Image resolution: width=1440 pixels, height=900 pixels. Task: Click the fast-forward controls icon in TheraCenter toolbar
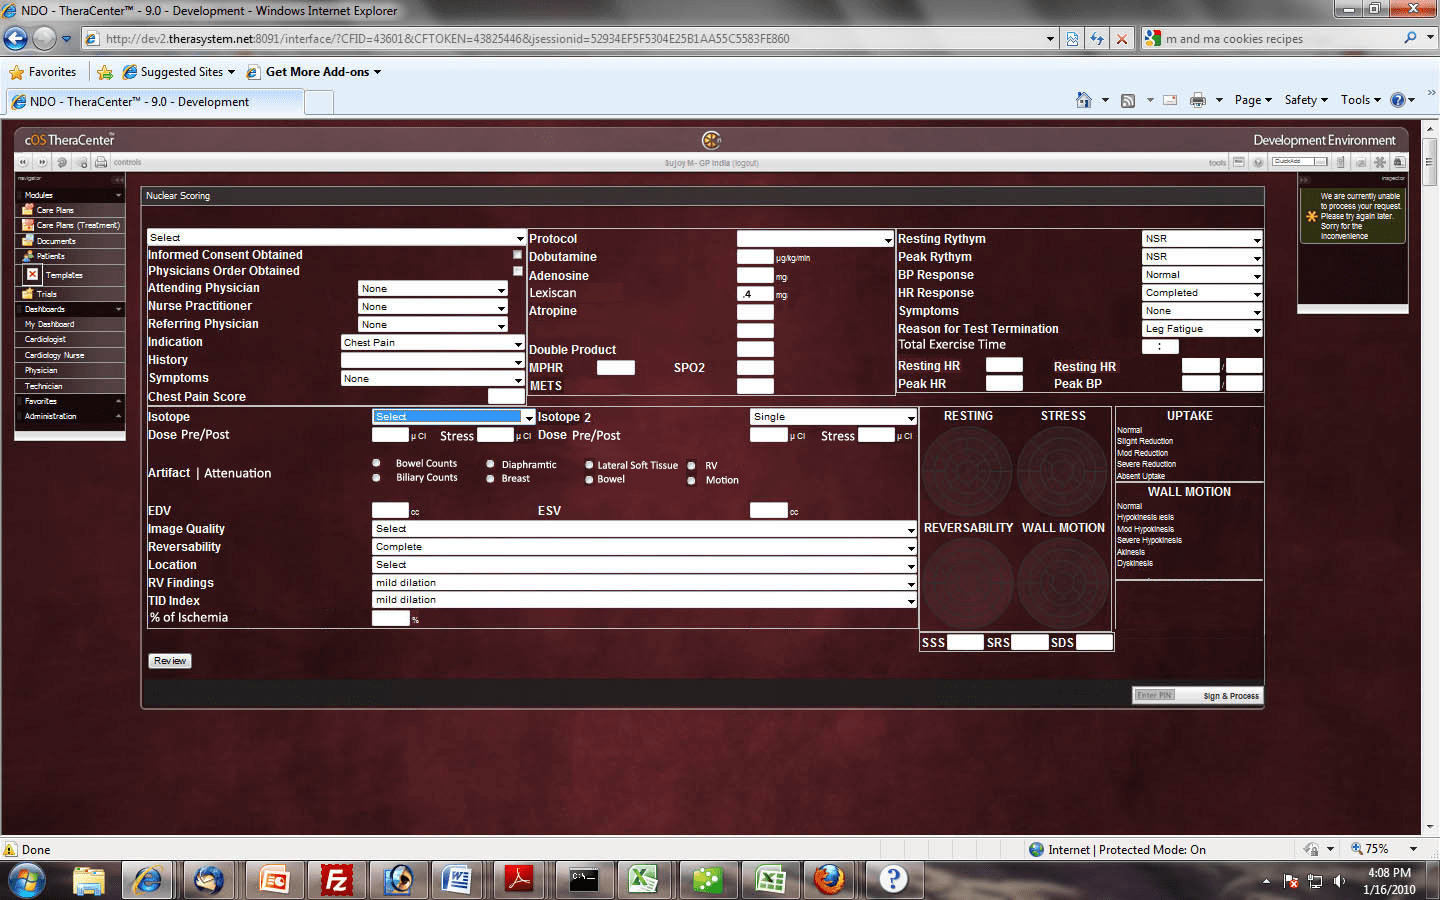42,162
